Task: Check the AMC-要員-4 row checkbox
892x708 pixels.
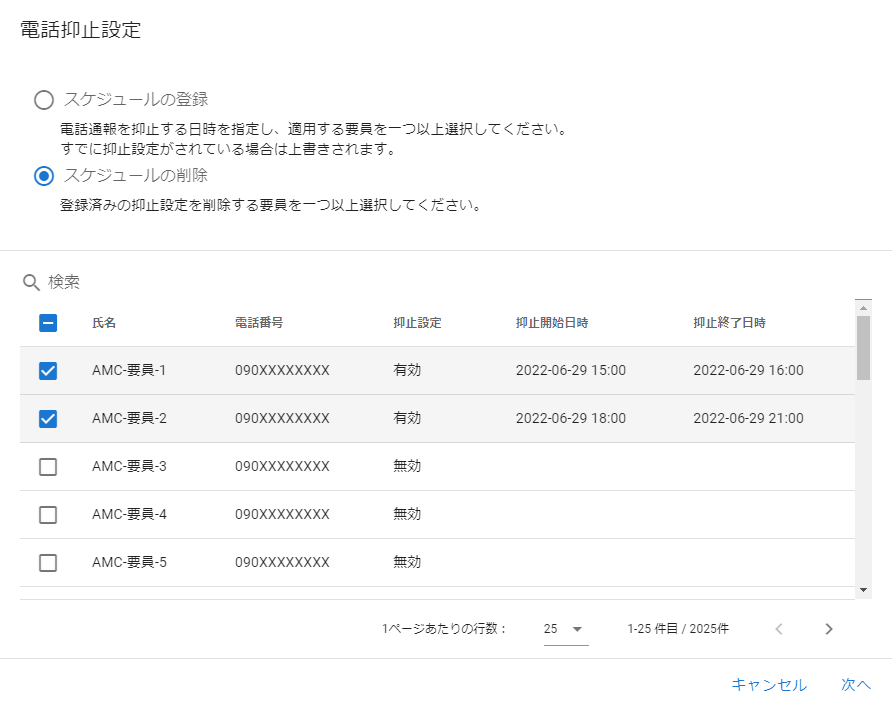Action: pyautogui.click(x=47, y=514)
